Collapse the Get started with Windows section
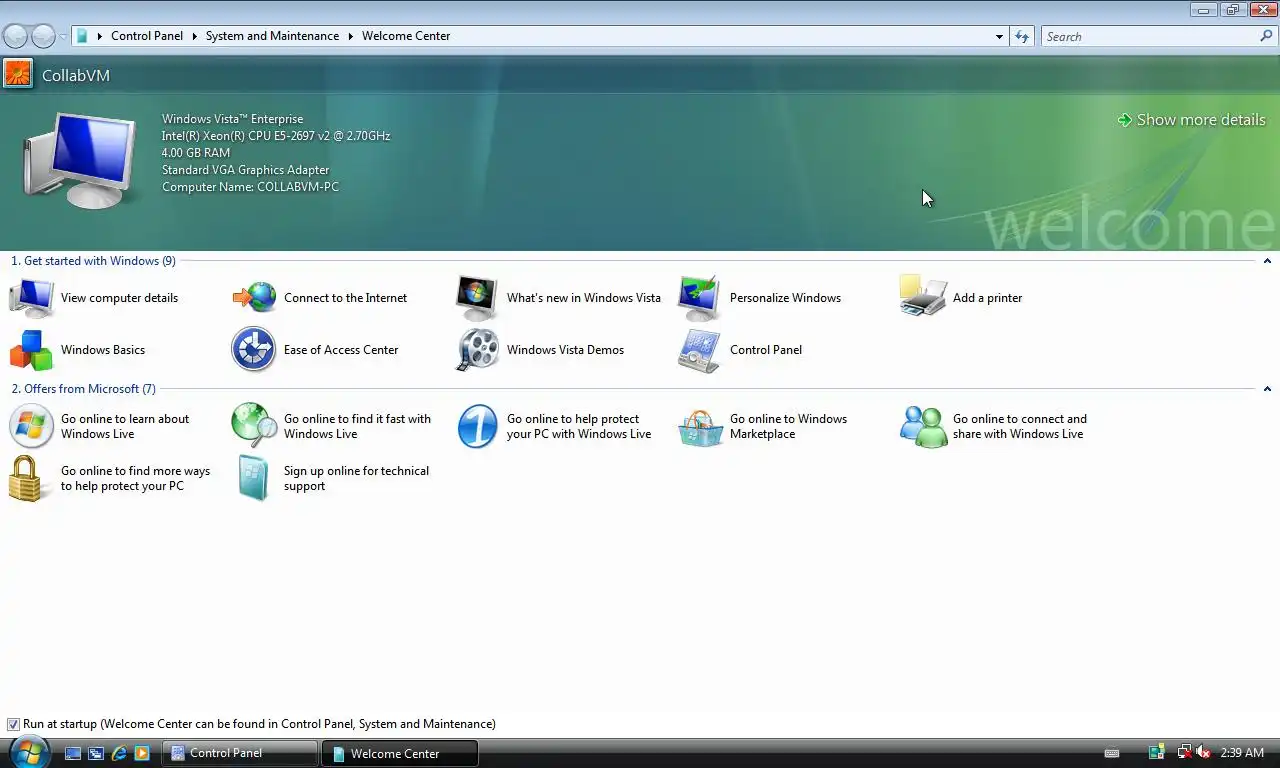This screenshot has width=1280, height=768. tap(1267, 261)
